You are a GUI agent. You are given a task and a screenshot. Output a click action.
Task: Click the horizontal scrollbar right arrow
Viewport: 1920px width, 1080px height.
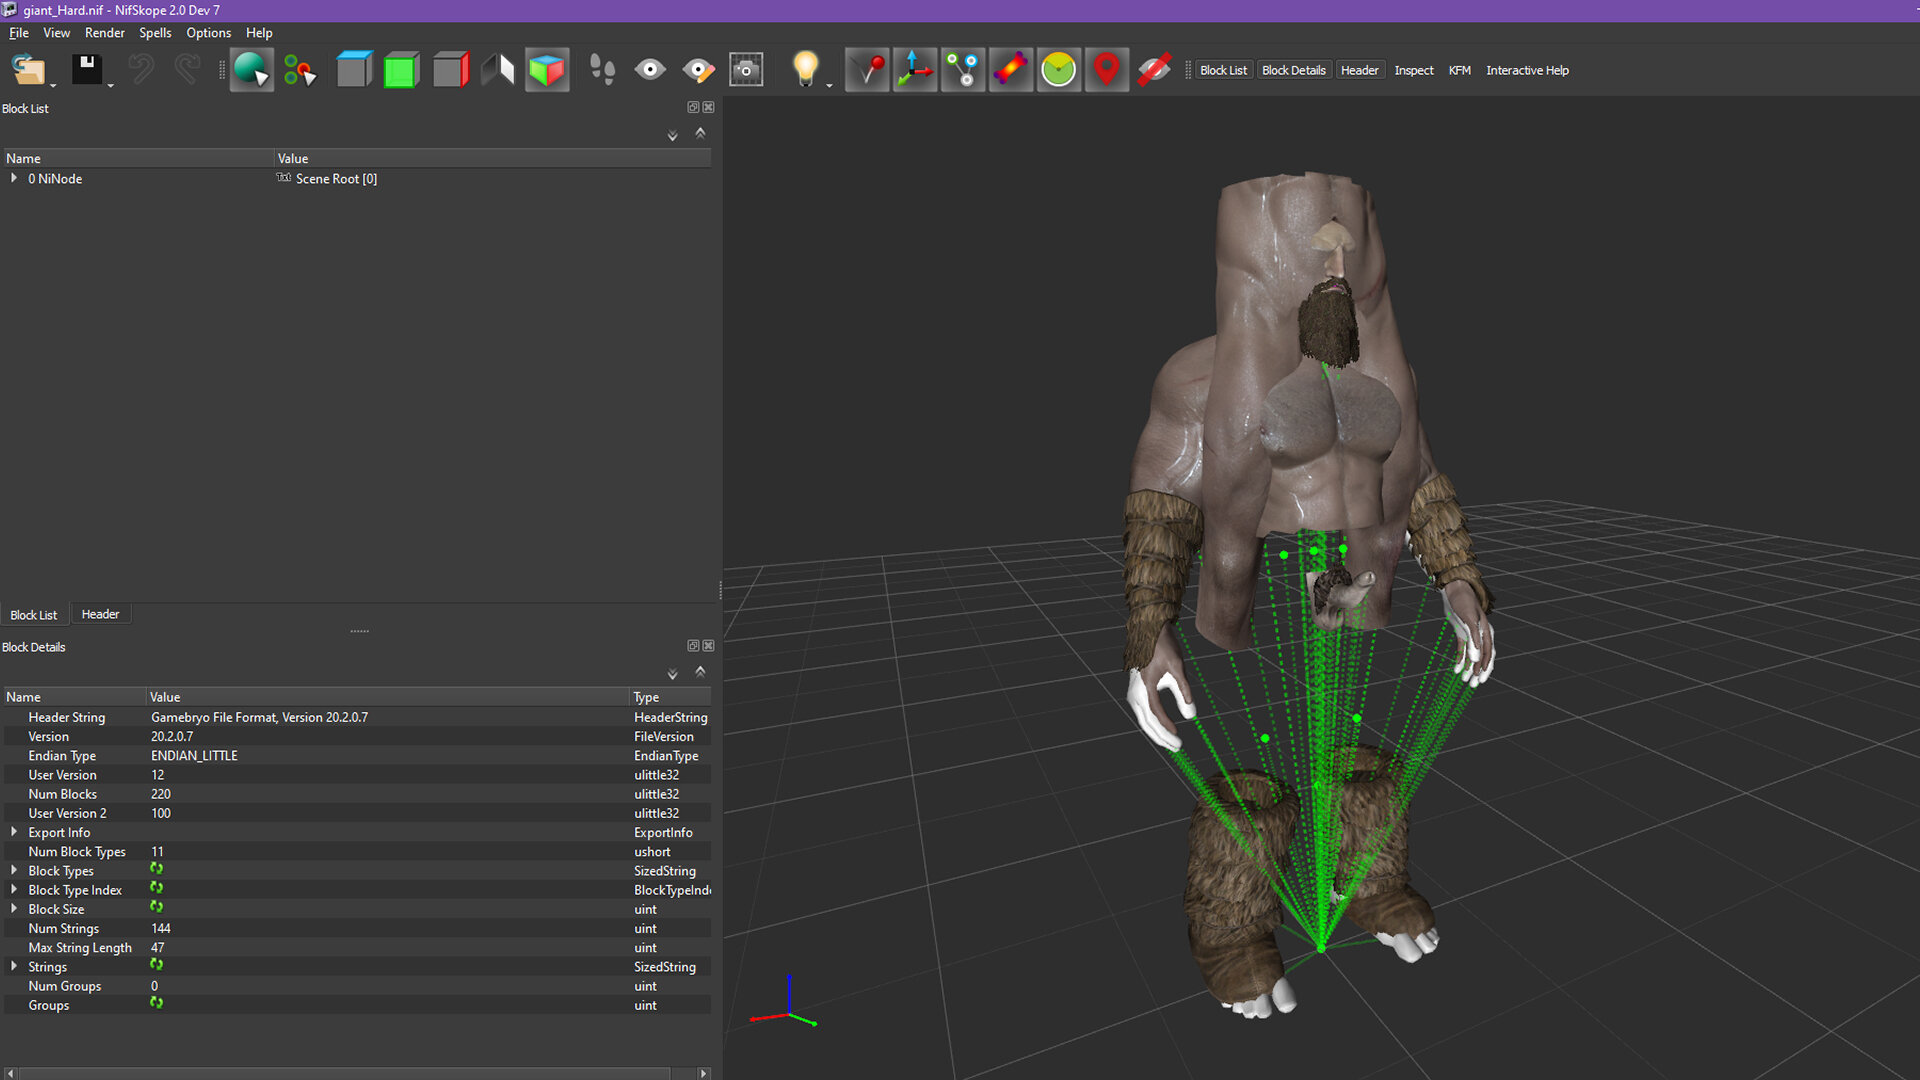coord(704,1073)
